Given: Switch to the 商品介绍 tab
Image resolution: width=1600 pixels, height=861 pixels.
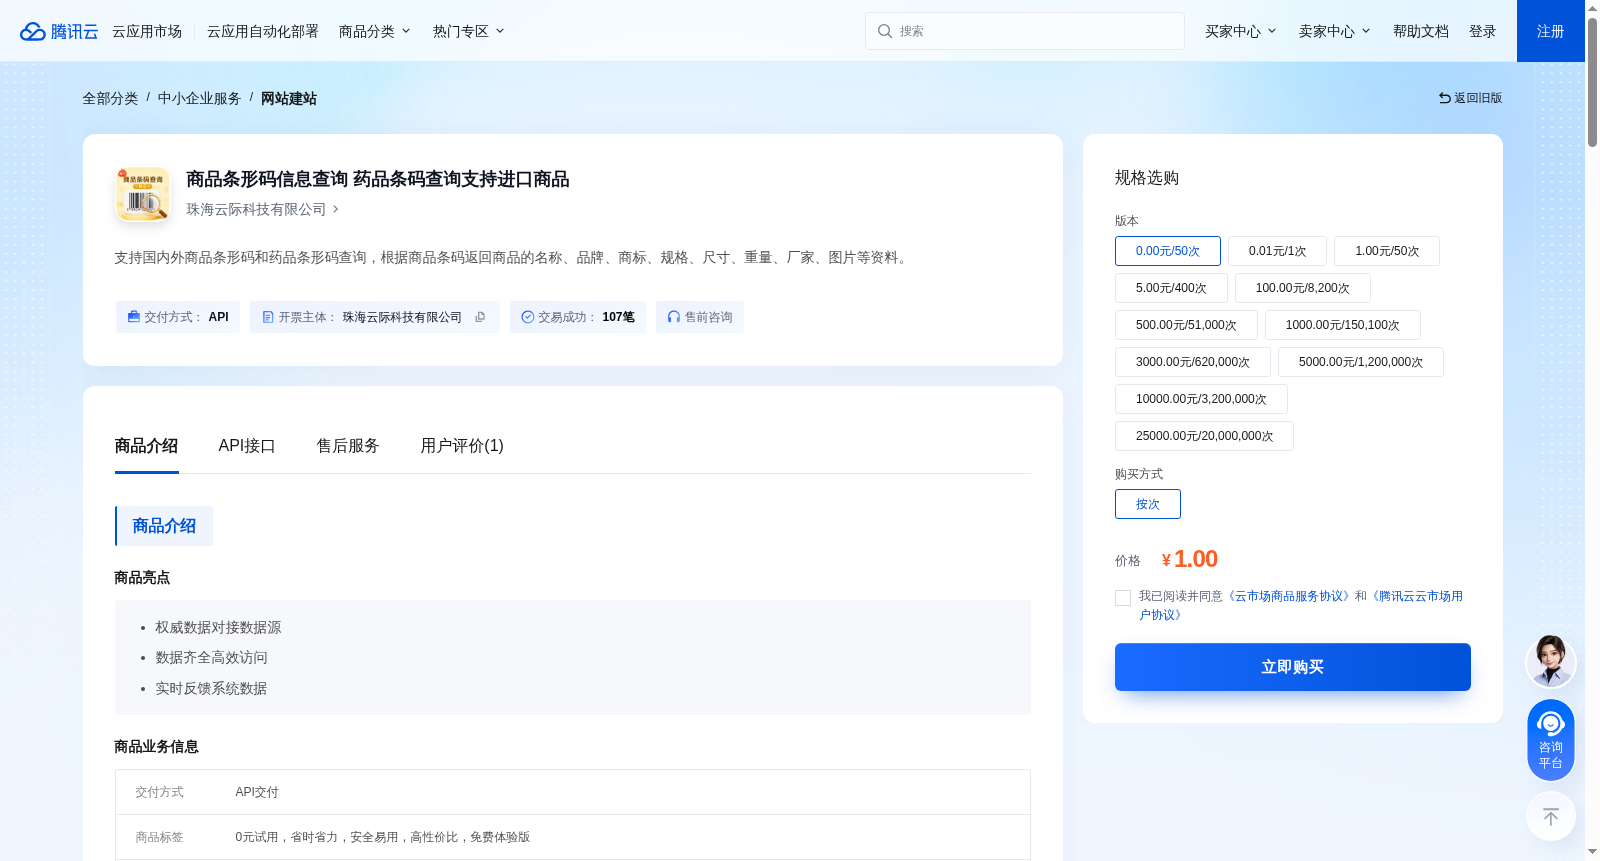Looking at the screenshot, I should [x=147, y=446].
